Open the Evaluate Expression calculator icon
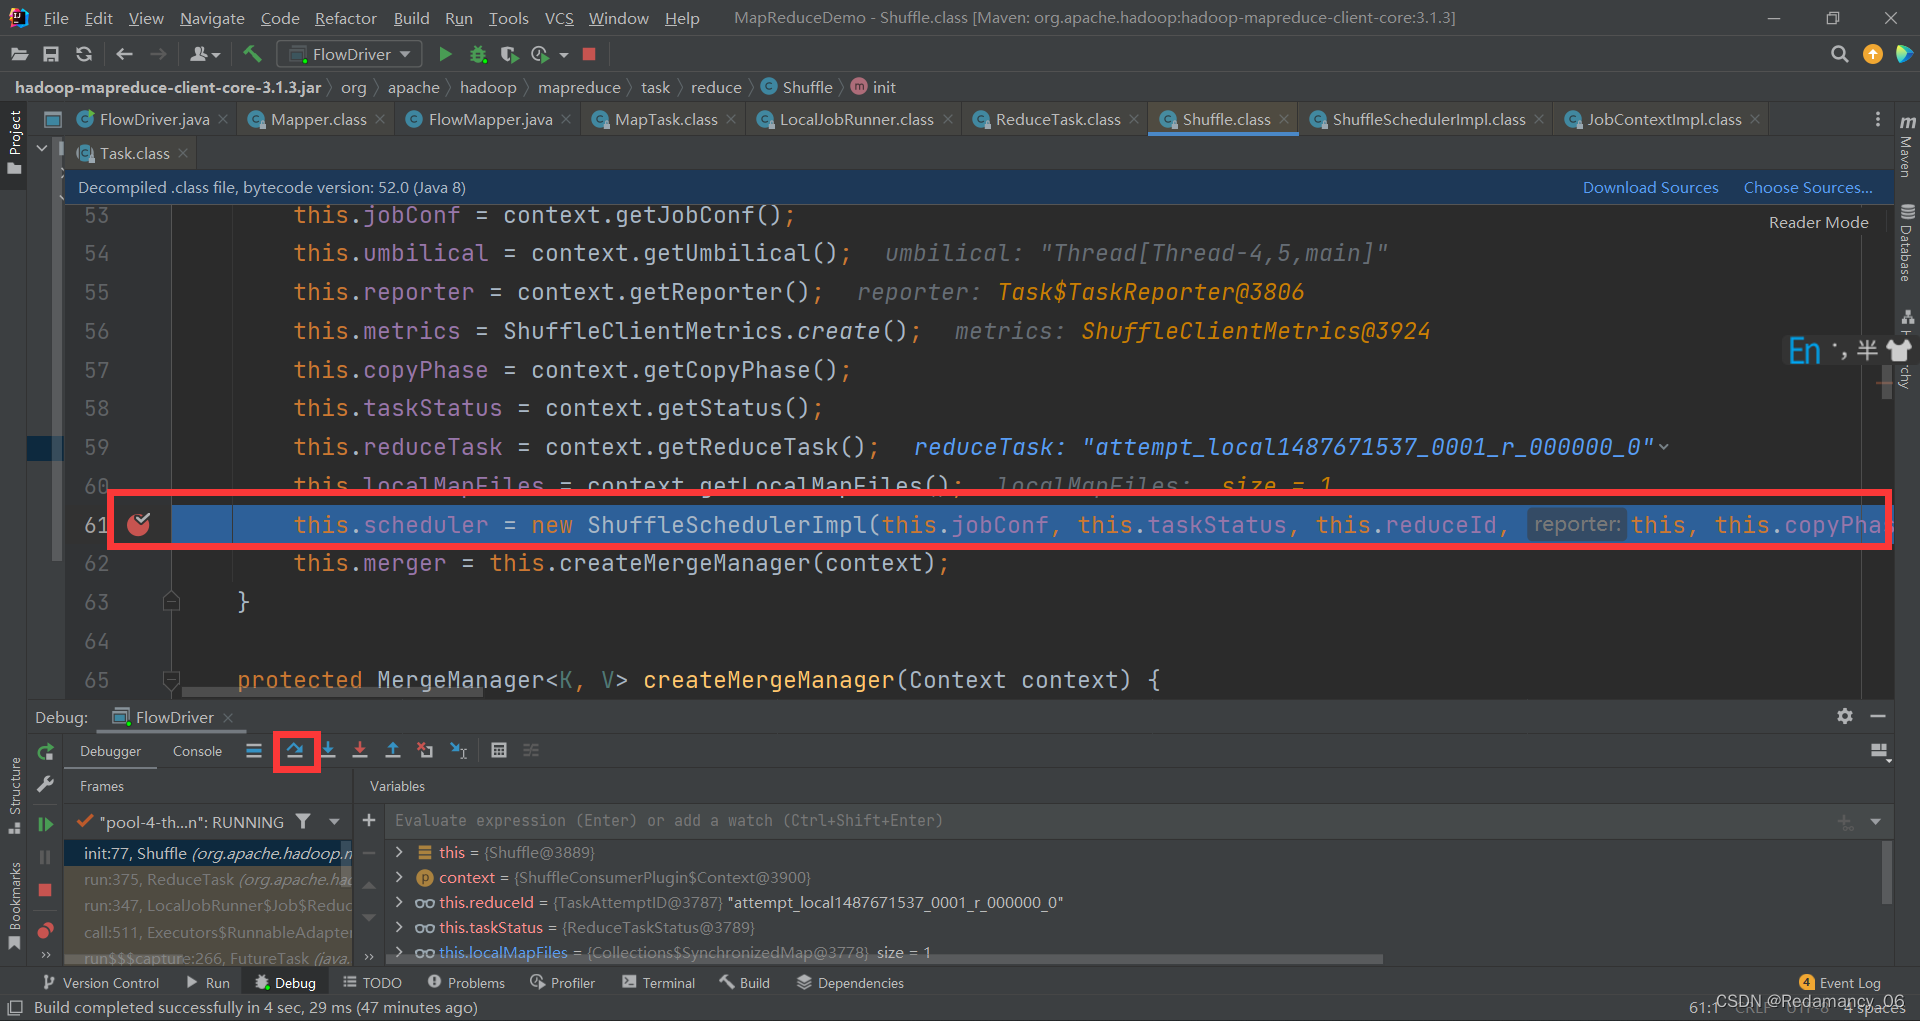The image size is (1920, 1021). pyautogui.click(x=499, y=750)
